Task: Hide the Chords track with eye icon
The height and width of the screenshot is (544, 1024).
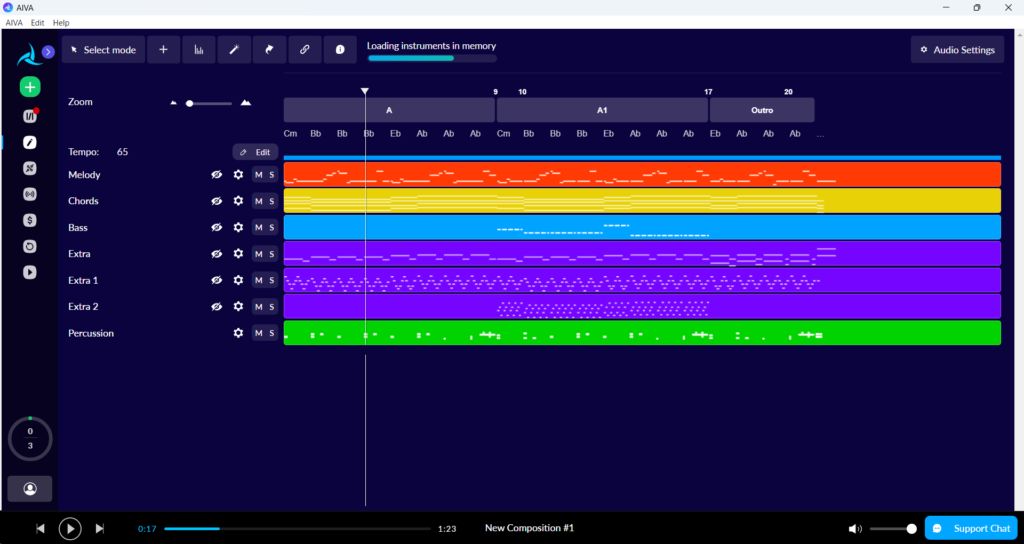Action: click(217, 201)
